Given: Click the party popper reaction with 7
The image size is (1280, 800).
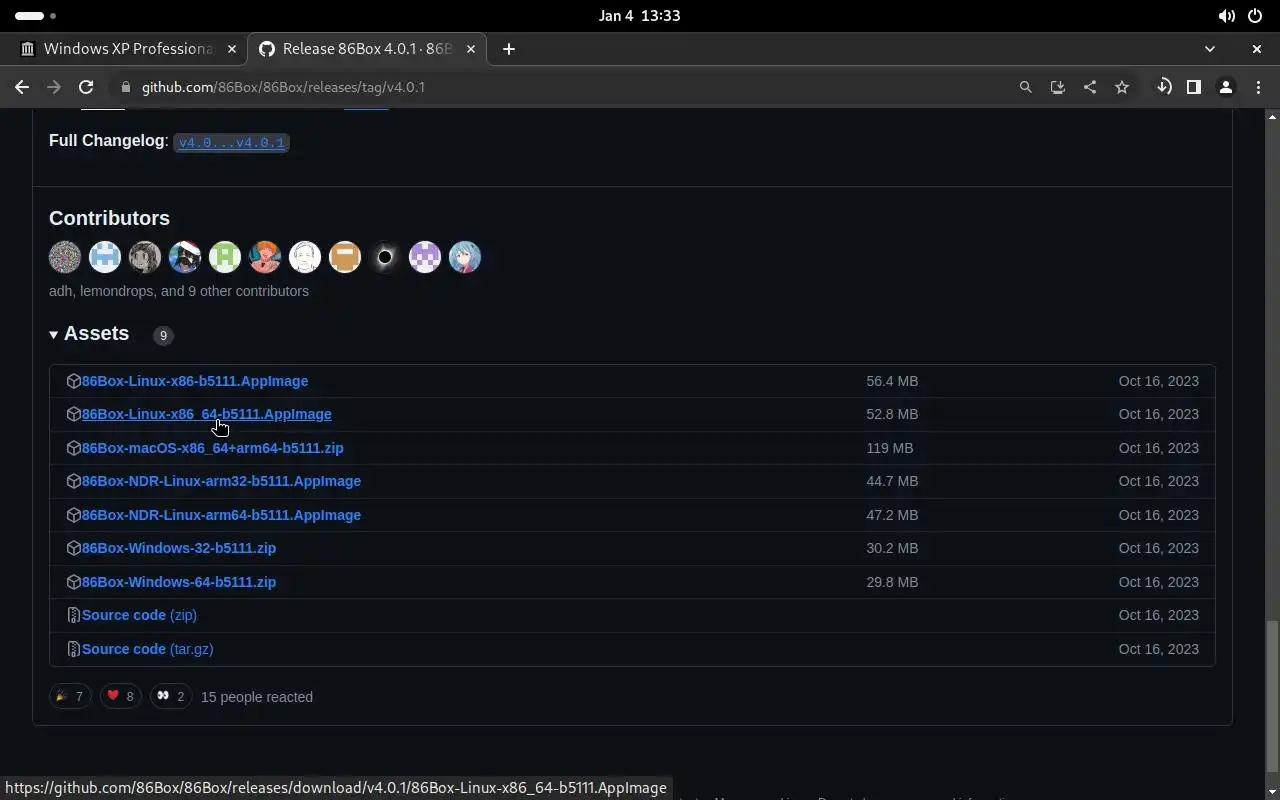Looking at the screenshot, I should pos(70,696).
